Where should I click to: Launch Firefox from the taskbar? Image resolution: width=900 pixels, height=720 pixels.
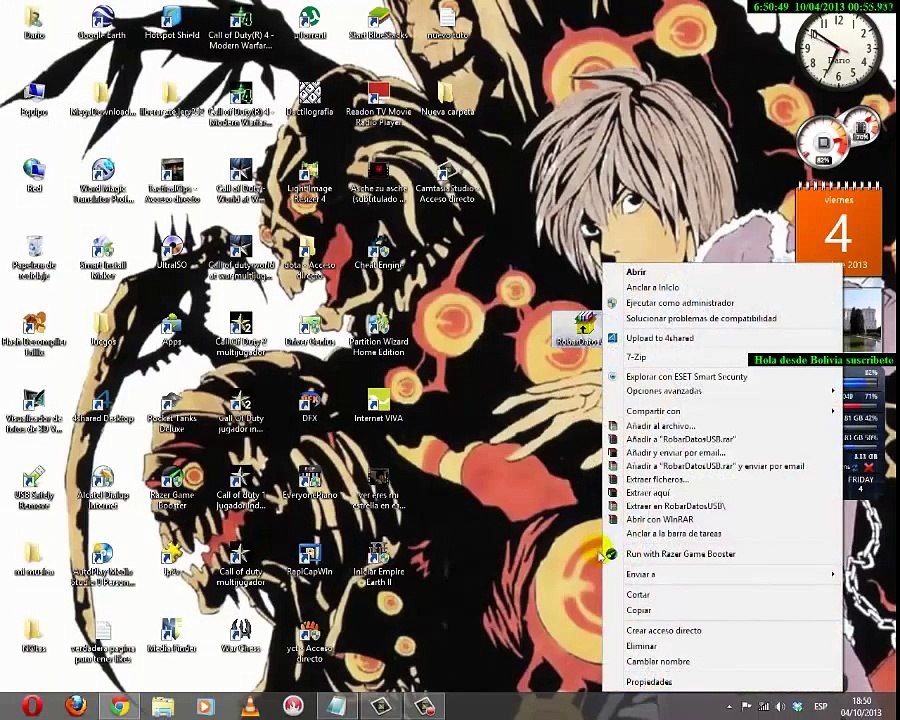pyautogui.click(x=76, y=706)
